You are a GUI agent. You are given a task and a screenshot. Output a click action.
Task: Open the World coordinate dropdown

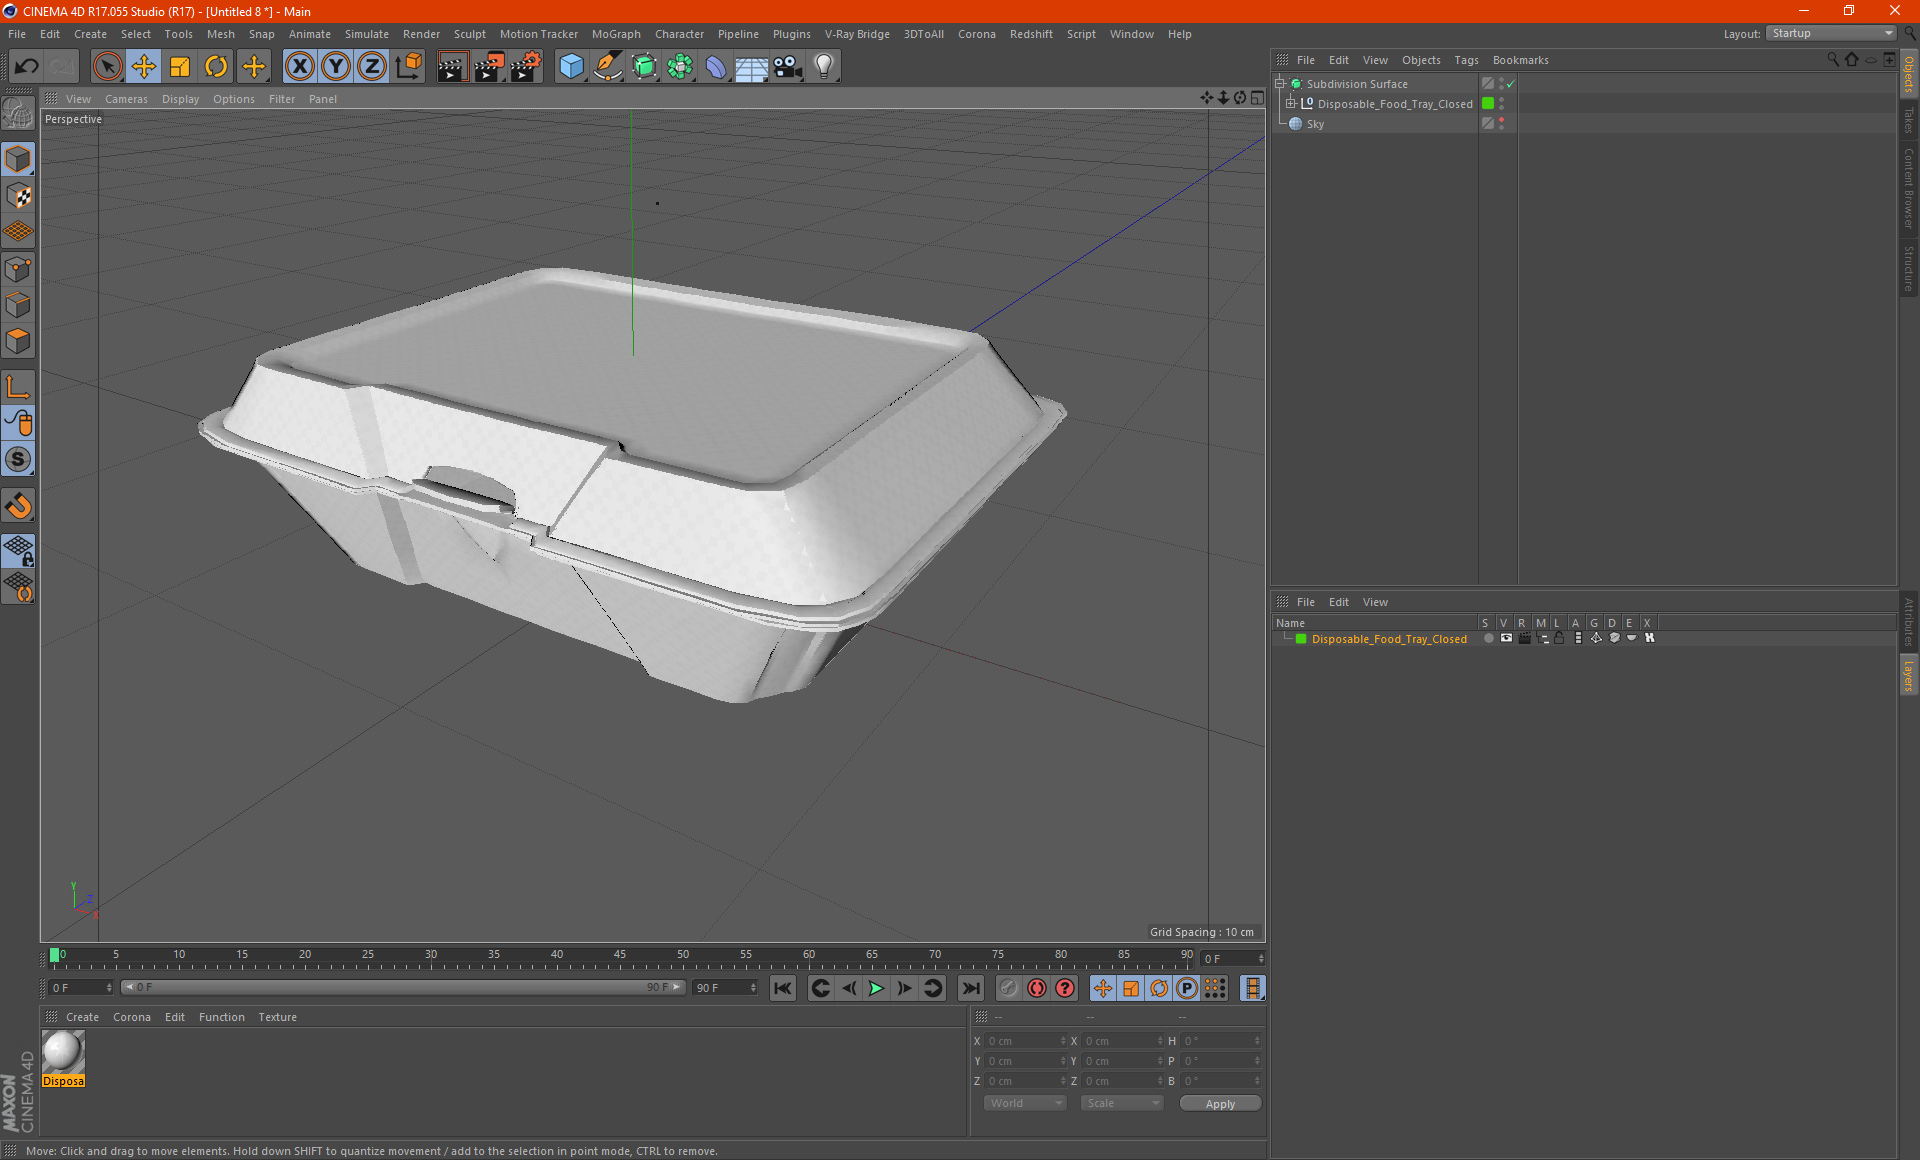[x=1025, y=1103]
